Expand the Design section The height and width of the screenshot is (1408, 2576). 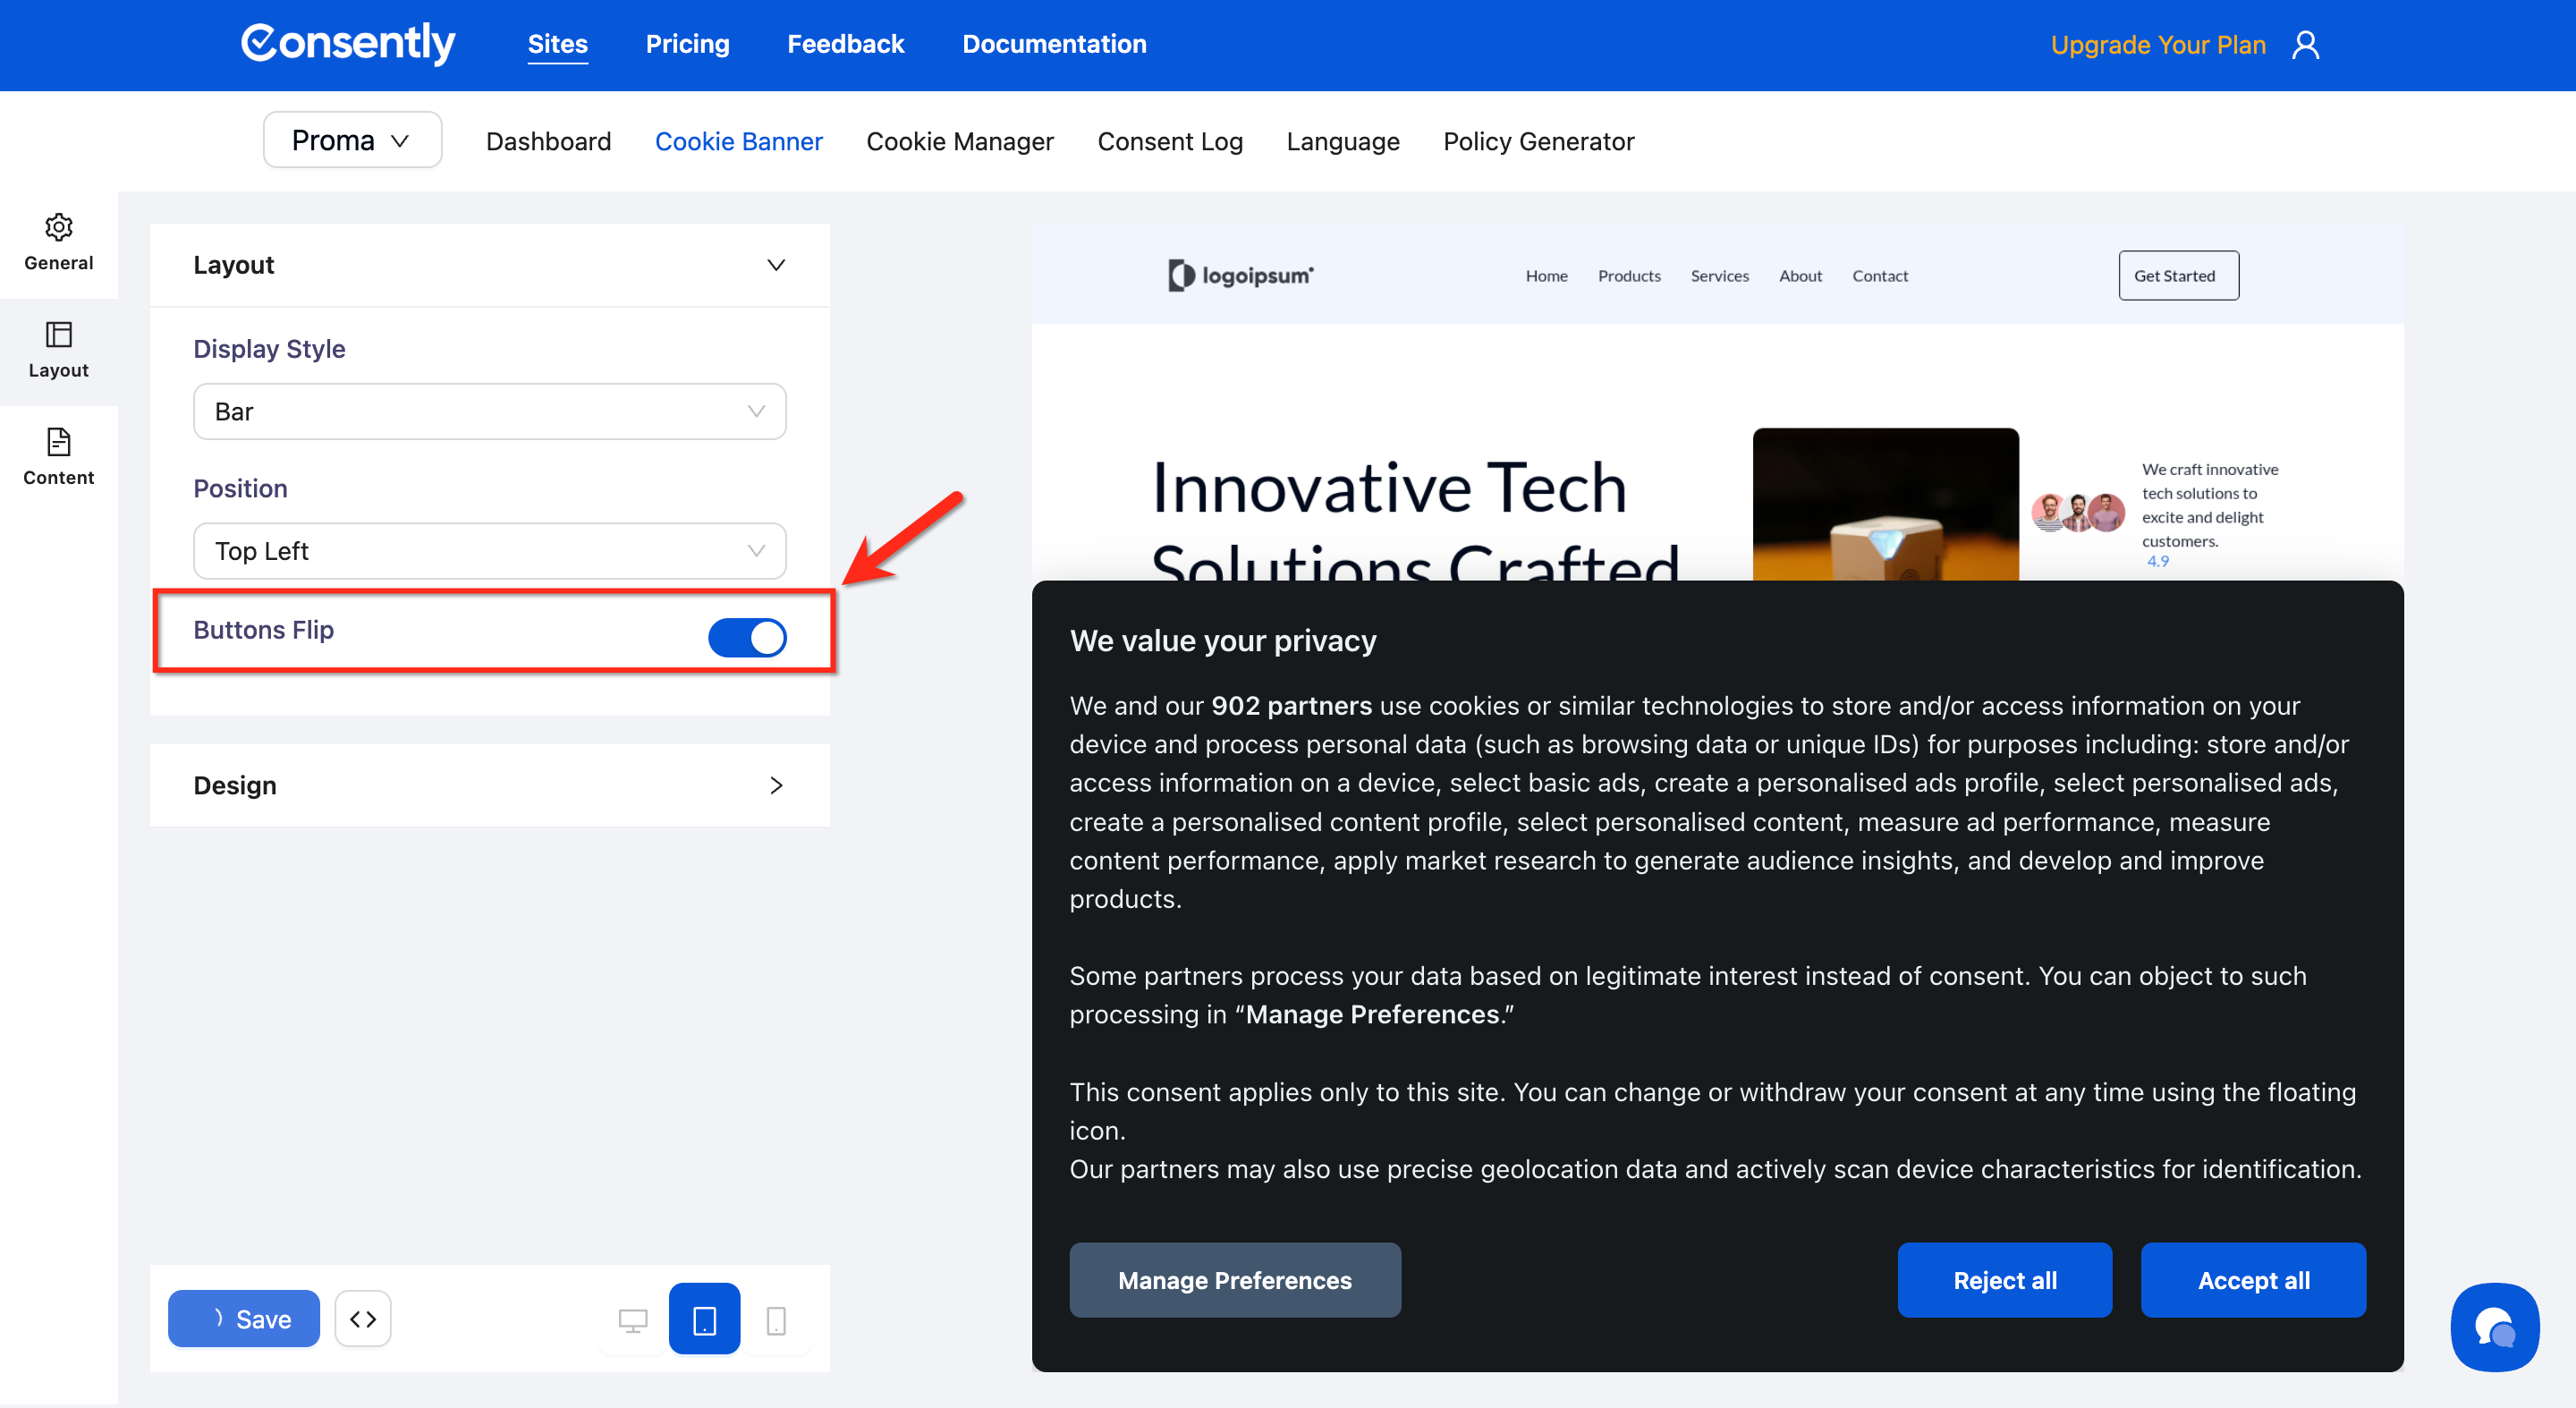489,786
